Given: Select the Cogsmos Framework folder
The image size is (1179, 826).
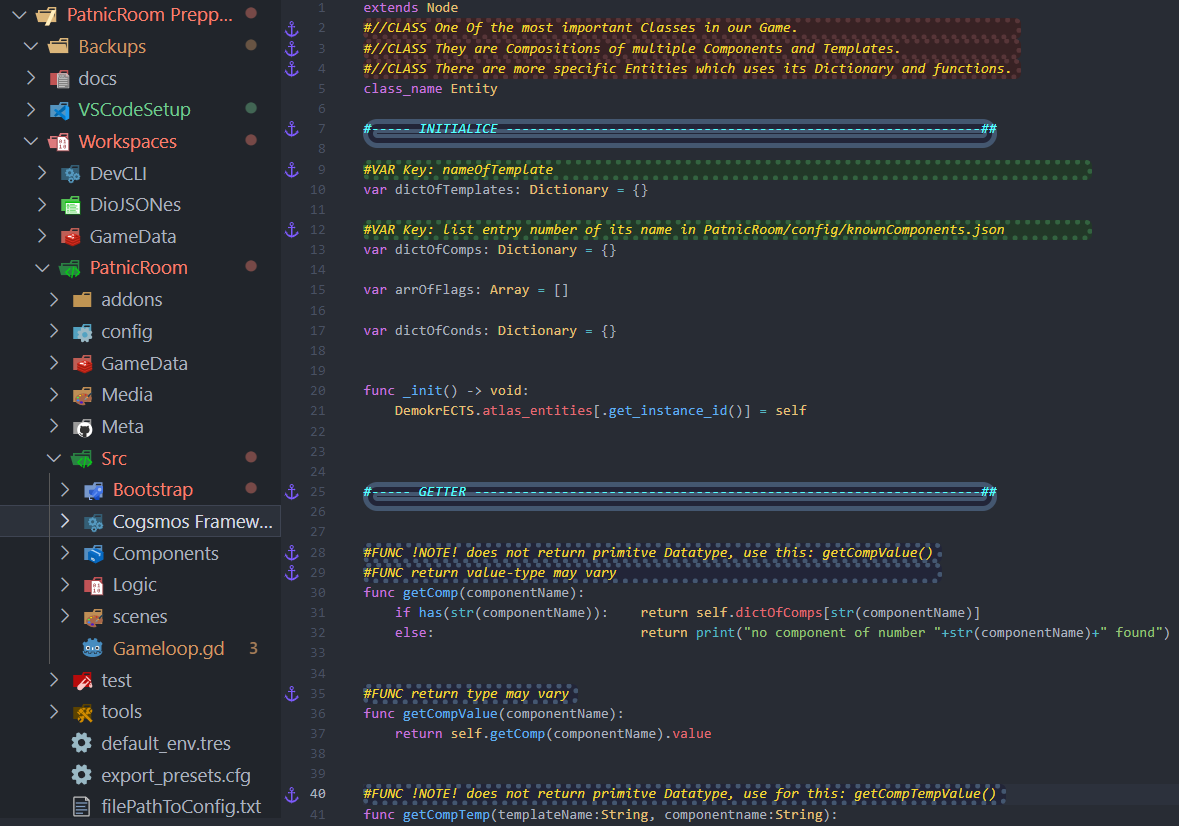Looking at the screenshot, I should coord(192,522).
